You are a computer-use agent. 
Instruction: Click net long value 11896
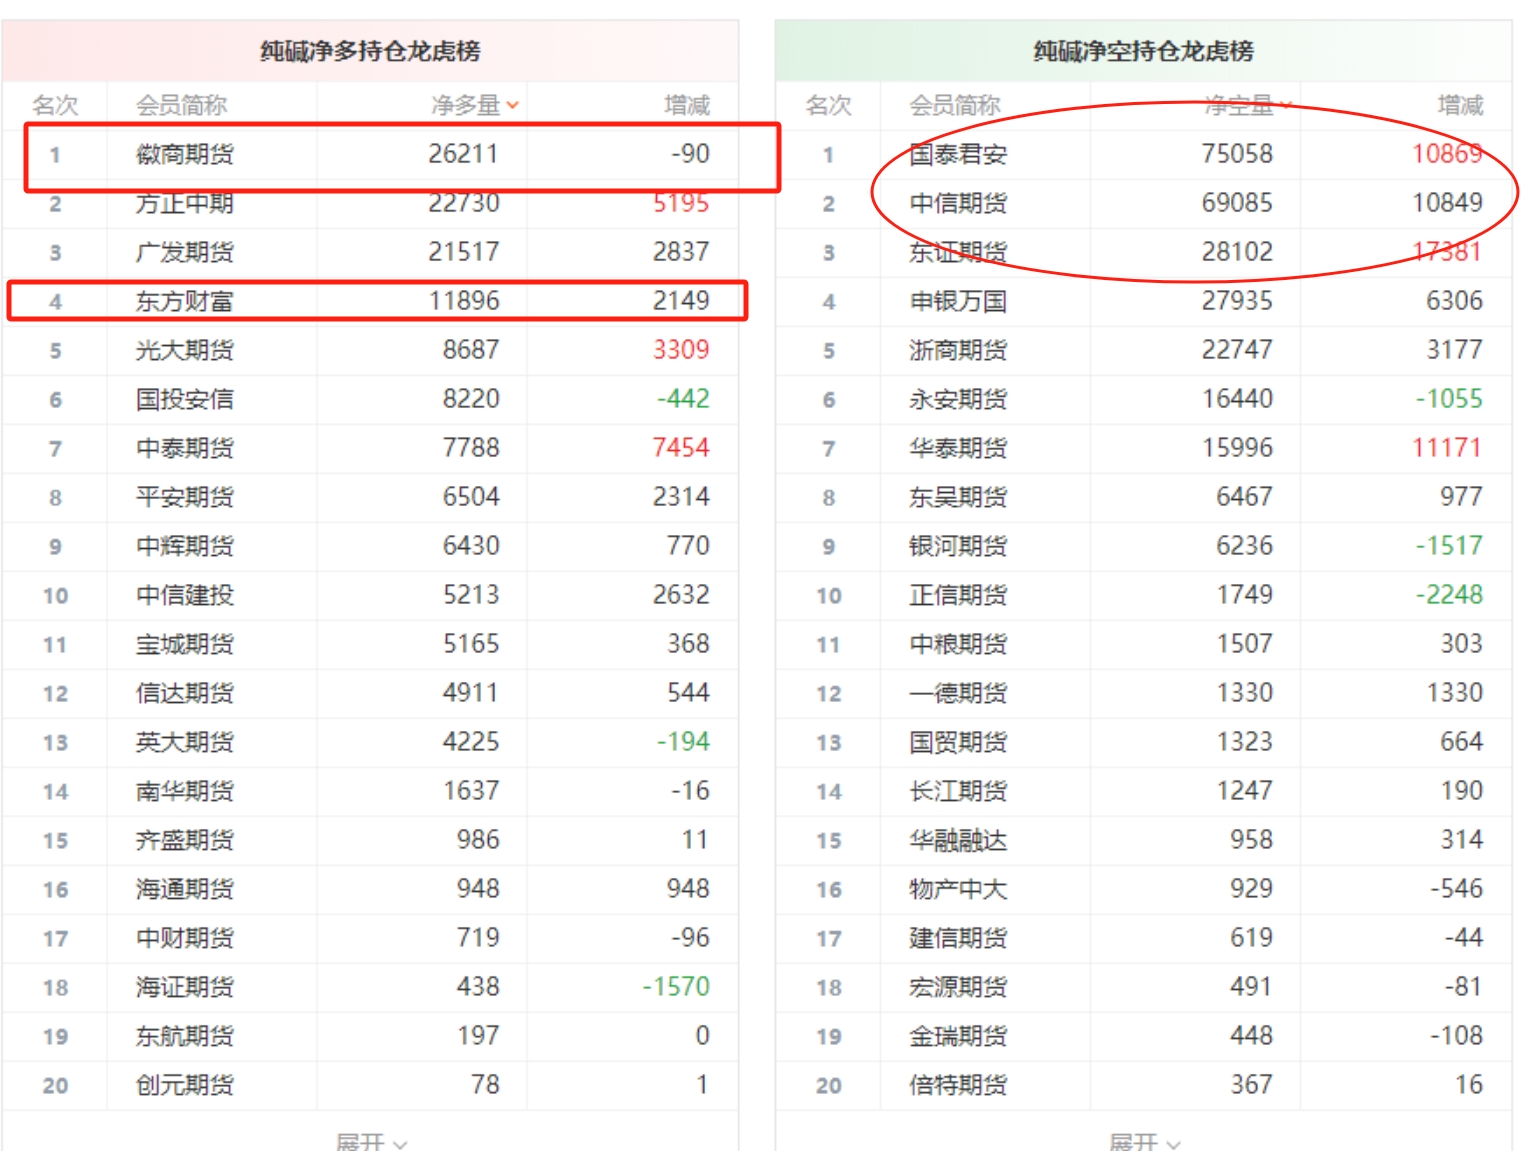tap(464, 301)
